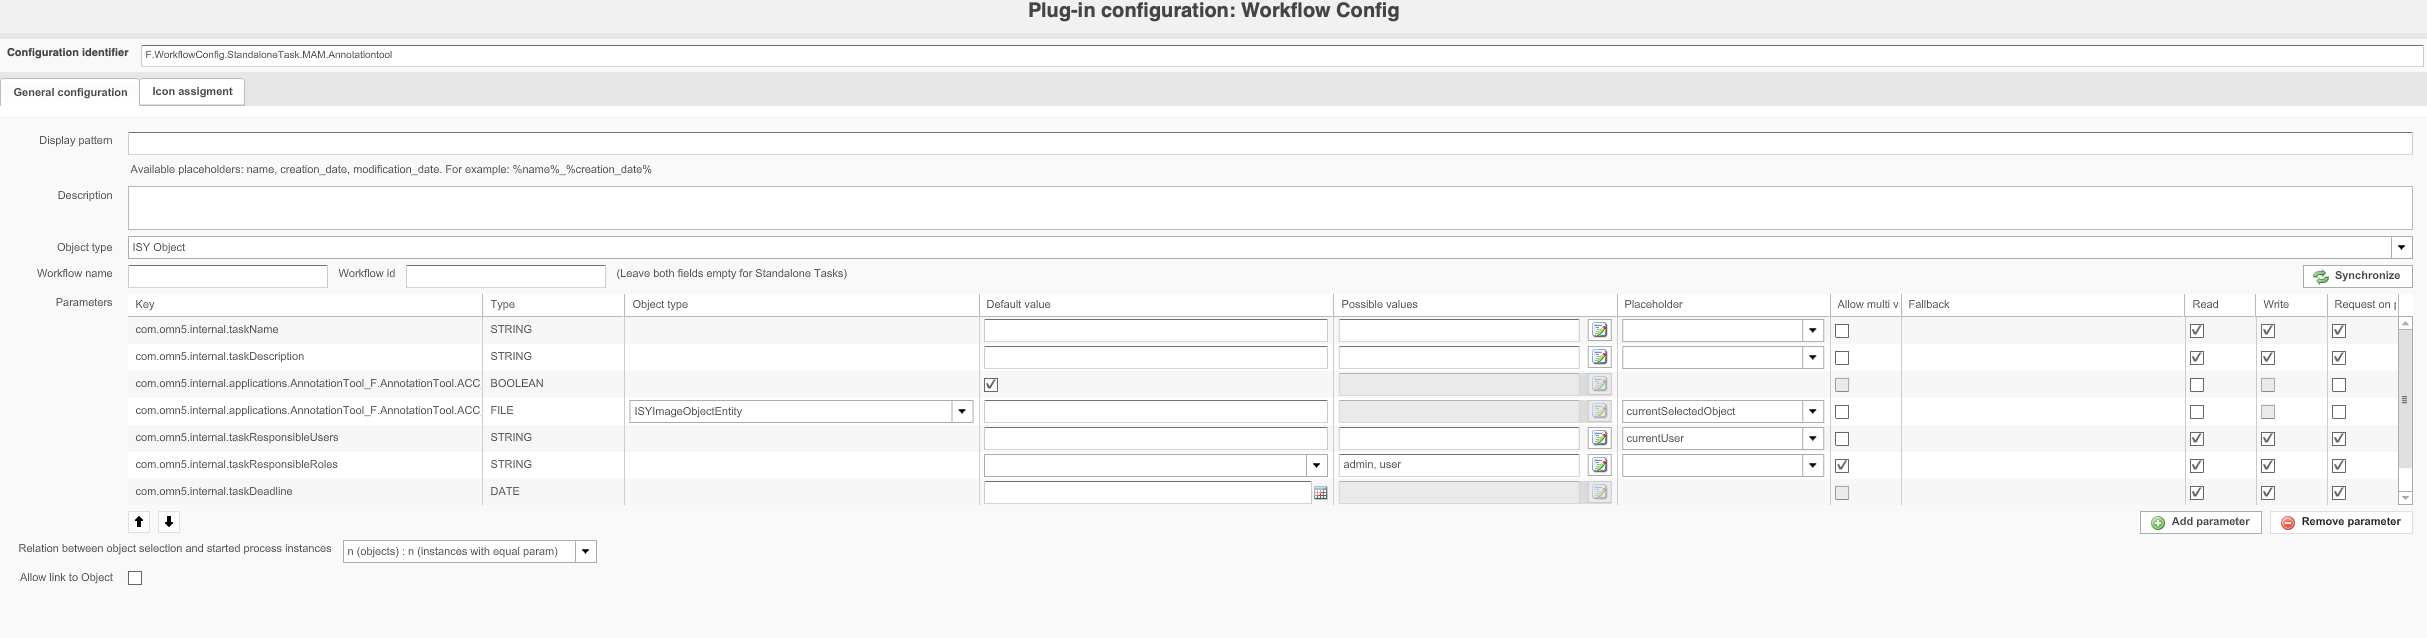This screenshot has height=638, width=2427.
Task: Select the com.omn5.internal.taskName key cell
Action: coord(306,330)
